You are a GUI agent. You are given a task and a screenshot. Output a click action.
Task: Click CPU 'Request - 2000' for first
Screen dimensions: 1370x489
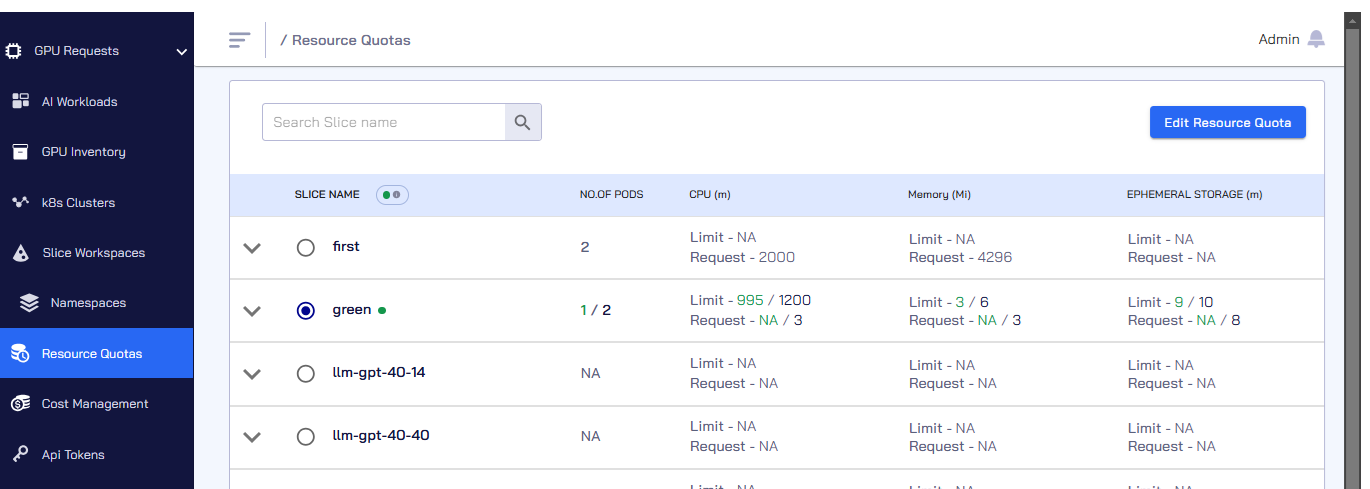[x=742, y=257]
